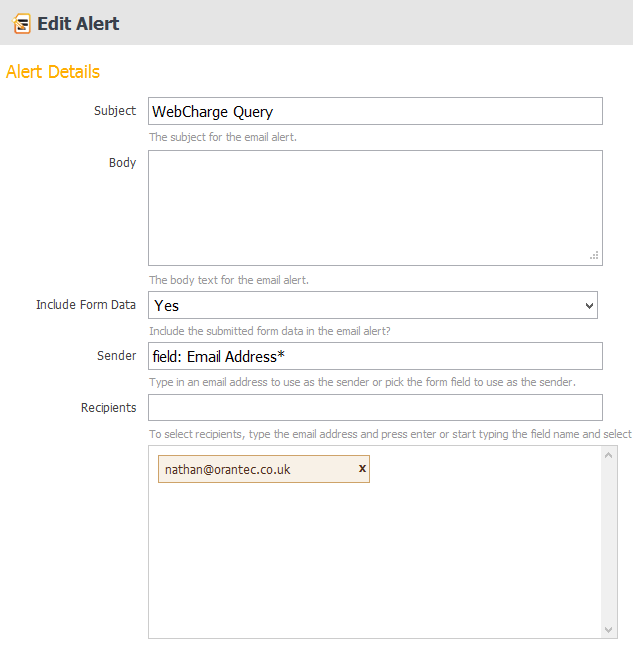Click the recipients list scroll down arrow
633x649 pixels.
pos(609,629)
